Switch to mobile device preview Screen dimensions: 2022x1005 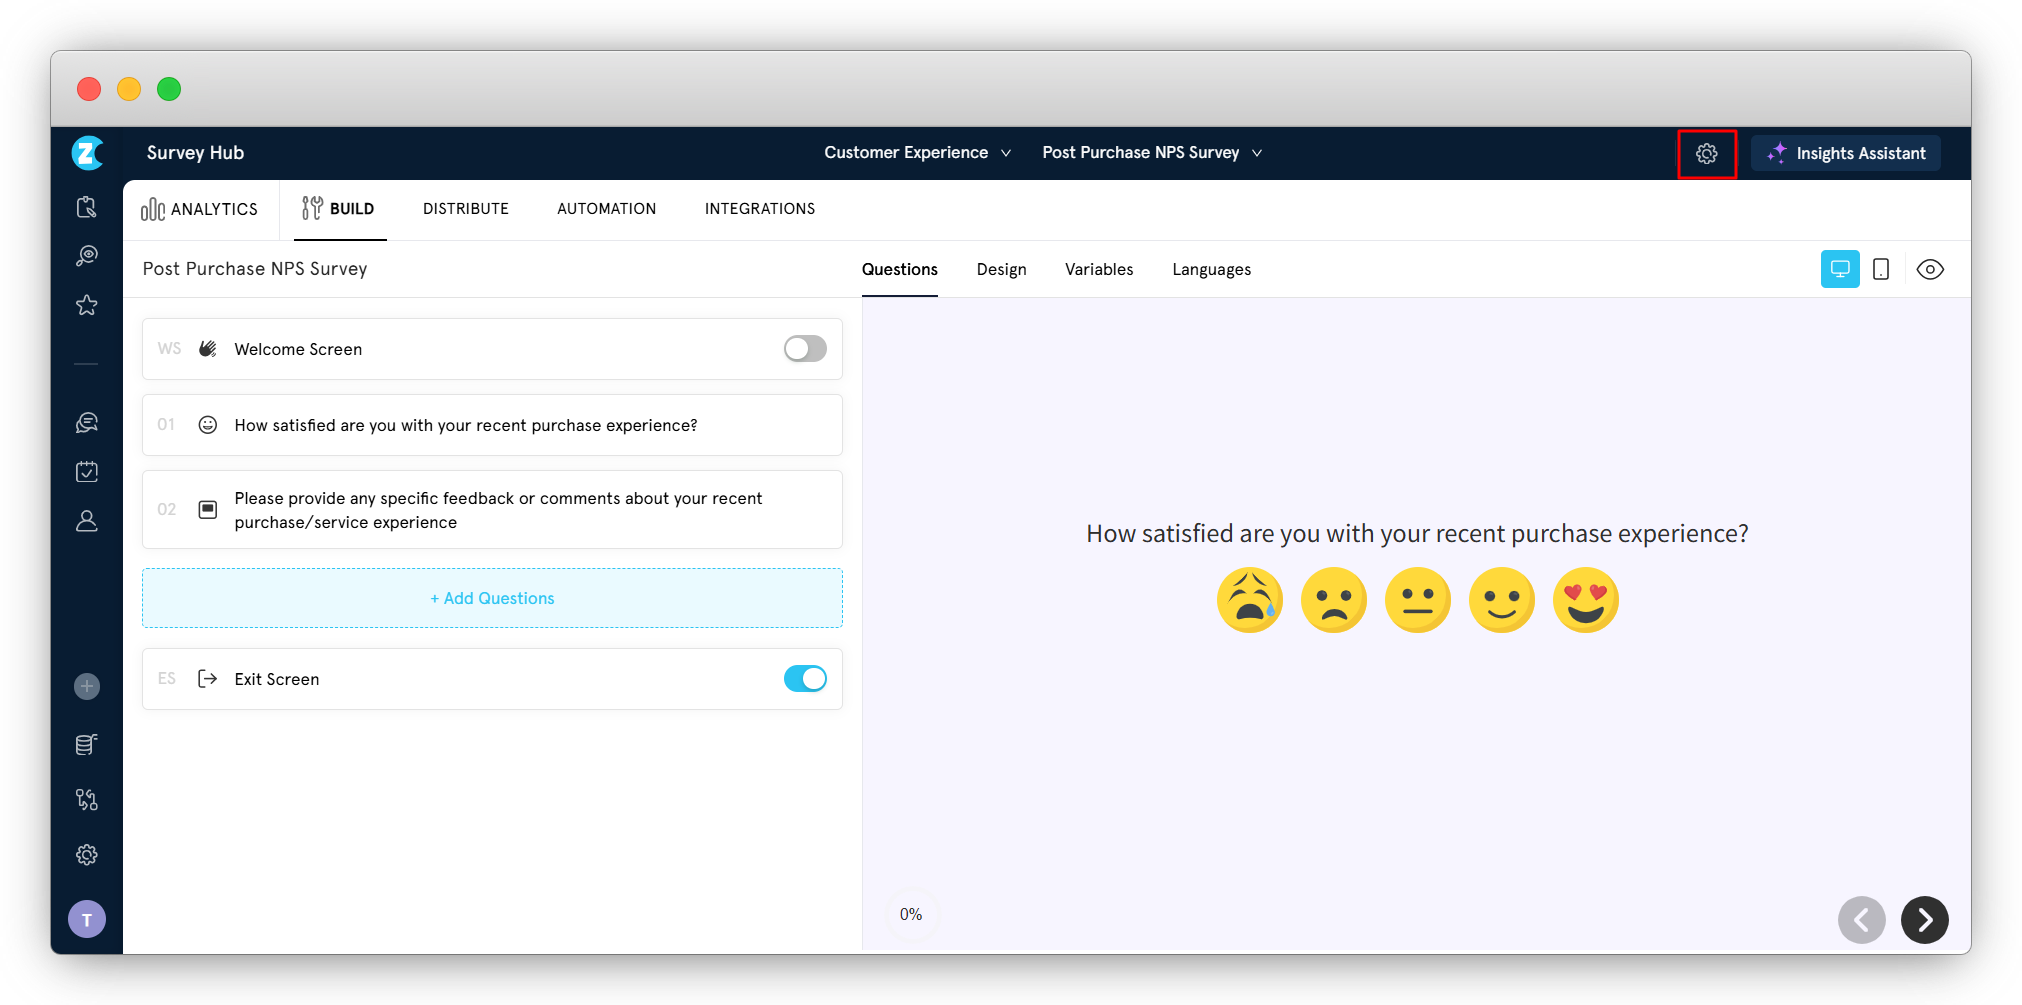click(1880, 269)
